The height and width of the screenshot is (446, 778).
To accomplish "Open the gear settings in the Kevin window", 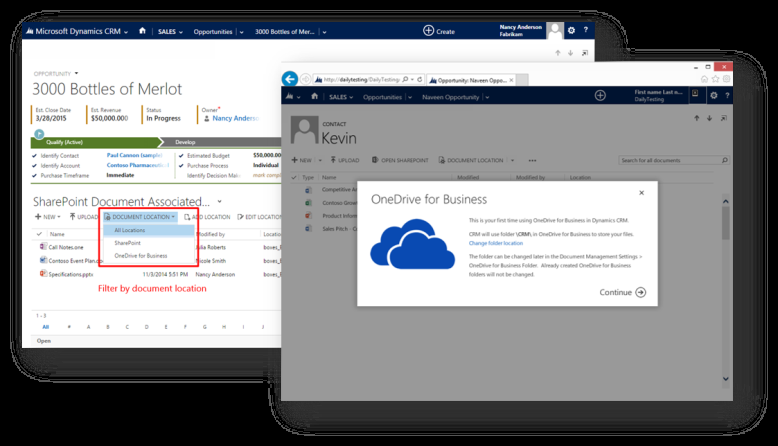I will (713, 95).
